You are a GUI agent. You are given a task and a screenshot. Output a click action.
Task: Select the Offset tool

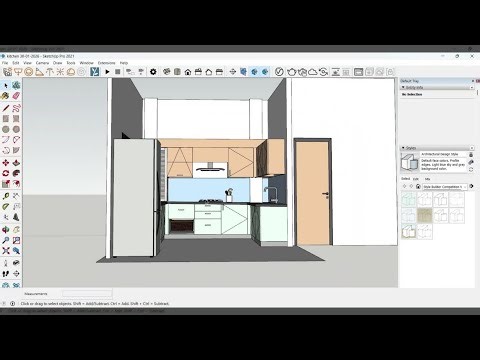16,184
